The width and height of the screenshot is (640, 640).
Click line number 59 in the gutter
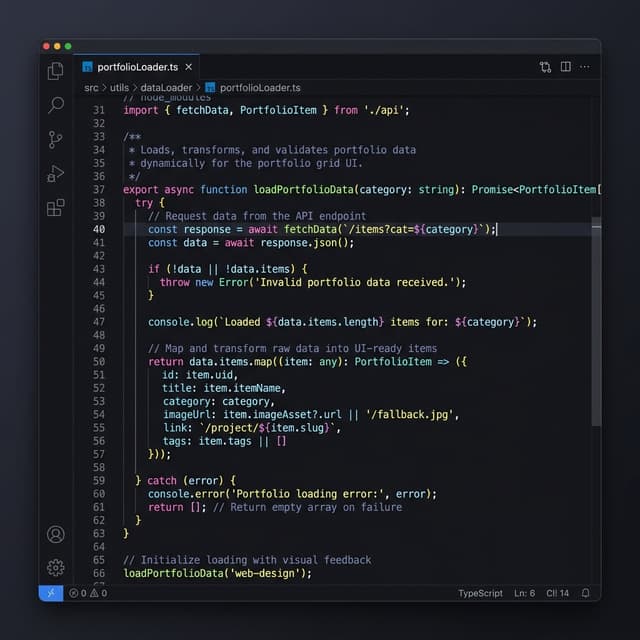pyautogui.click(x=99, y=481)
